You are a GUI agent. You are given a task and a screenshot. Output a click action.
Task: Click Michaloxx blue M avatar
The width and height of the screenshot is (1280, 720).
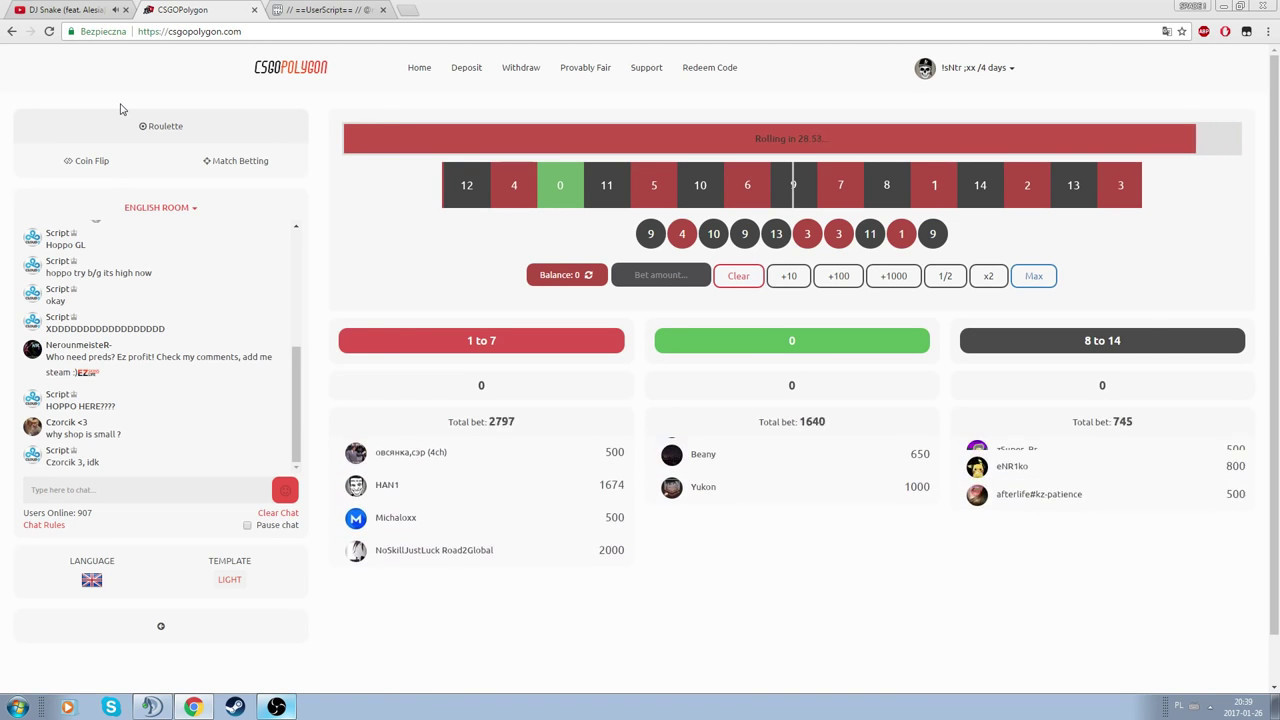pyautogui.click(x=356, y=518)
